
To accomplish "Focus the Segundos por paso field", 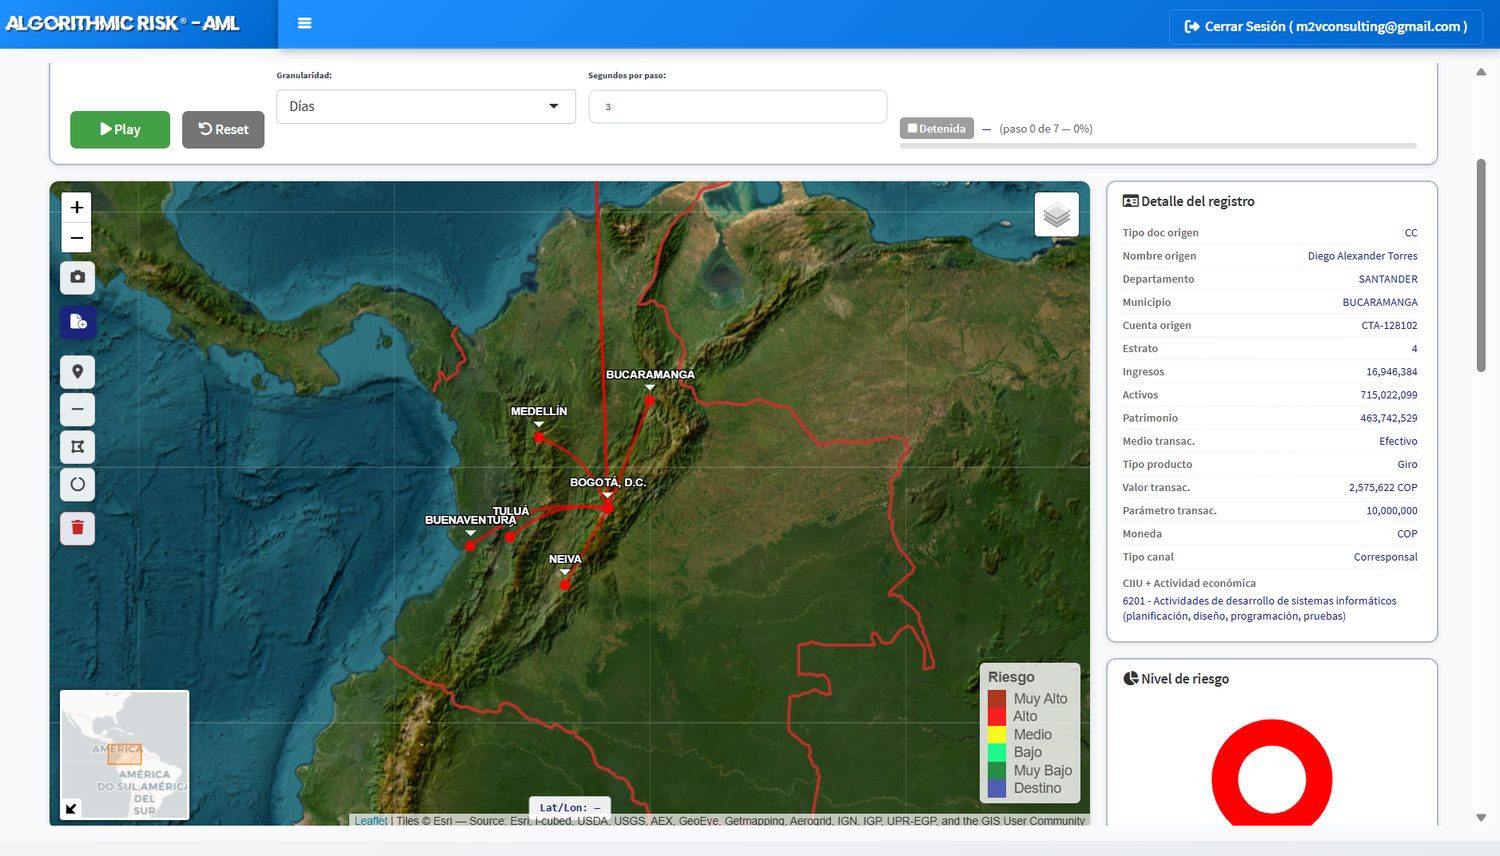I will [x=738, y=107].
